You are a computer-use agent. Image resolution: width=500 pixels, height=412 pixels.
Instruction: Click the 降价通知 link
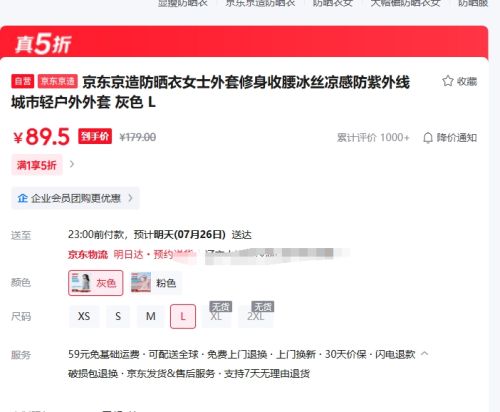(456, 137)
